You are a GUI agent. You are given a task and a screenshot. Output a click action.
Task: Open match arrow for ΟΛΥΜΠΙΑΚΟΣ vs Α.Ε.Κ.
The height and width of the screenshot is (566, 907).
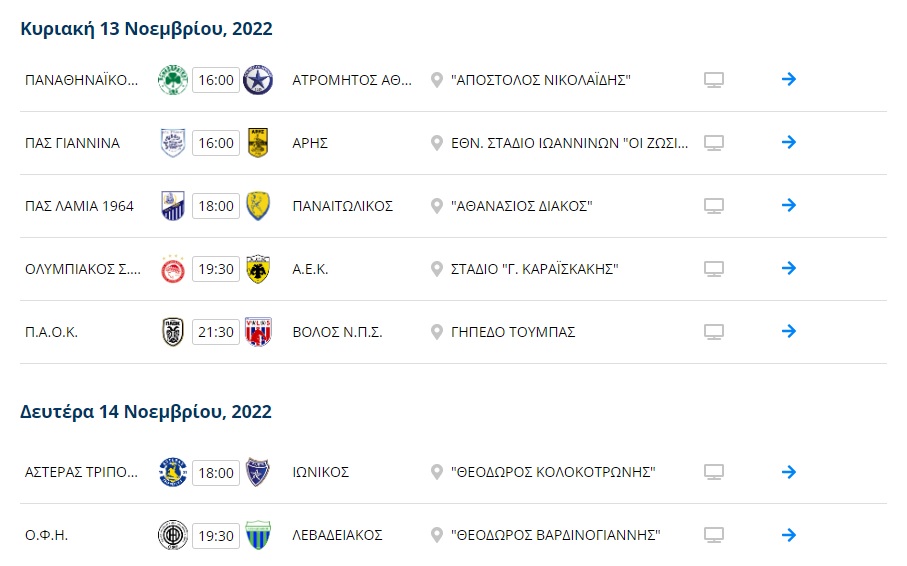click(x=789, y=268)
